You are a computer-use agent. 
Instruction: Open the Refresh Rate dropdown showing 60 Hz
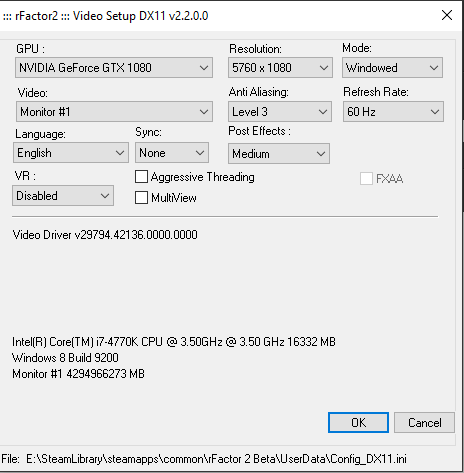click(393, 112)
